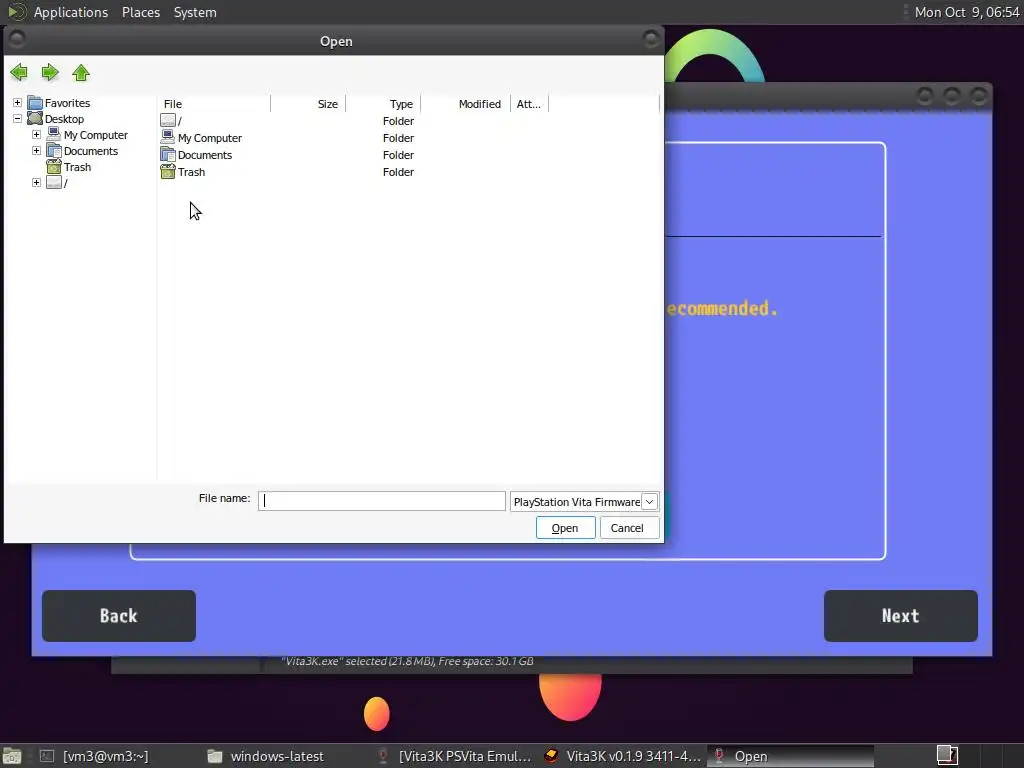Select Favorites folder icon in tree
This screenshot has width=1024, height=768.
coord(35,103)
